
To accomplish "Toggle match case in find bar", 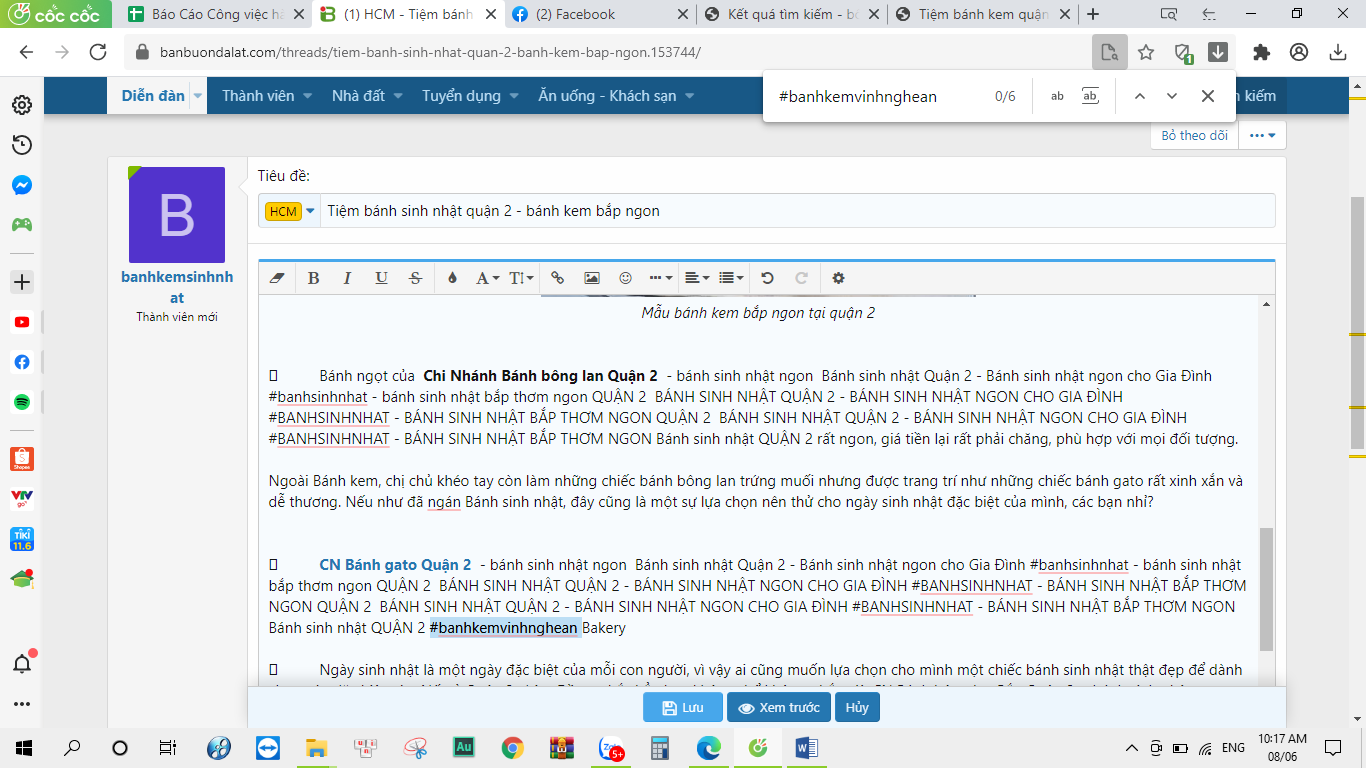I will pyautogui.click(x=1057, y=96).
